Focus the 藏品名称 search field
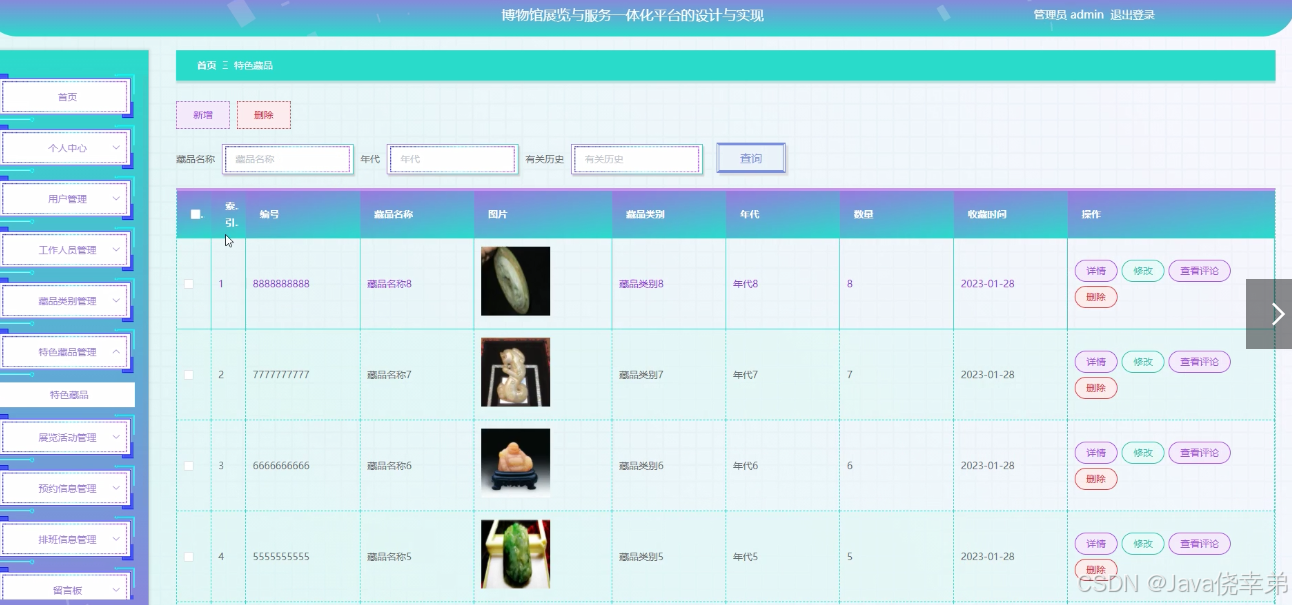 pos(288,159)
